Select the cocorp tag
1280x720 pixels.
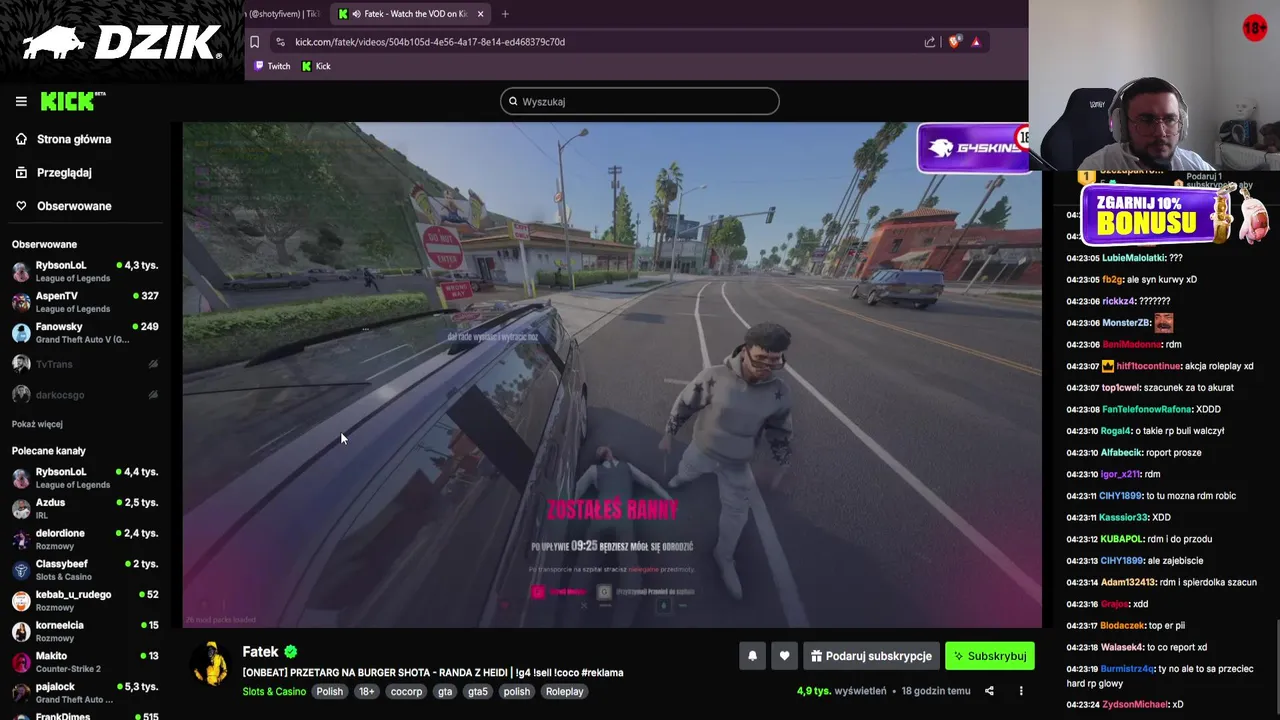pyautogui.click(x=406, y=691)
